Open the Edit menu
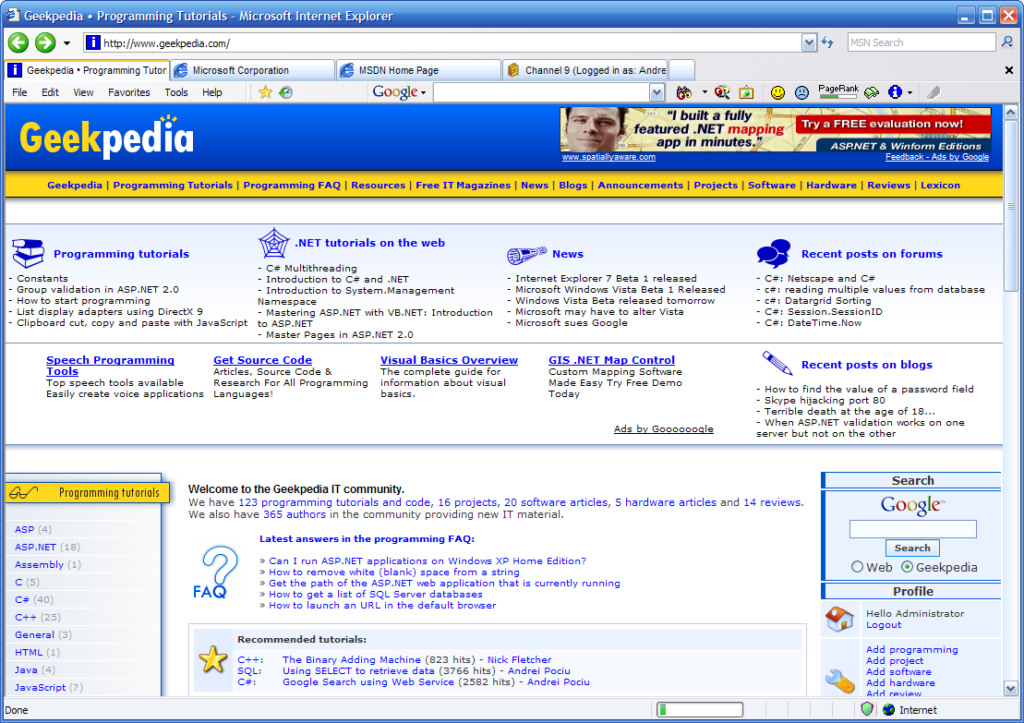Viewport: 1024px width, 723px height. [50, 92]
